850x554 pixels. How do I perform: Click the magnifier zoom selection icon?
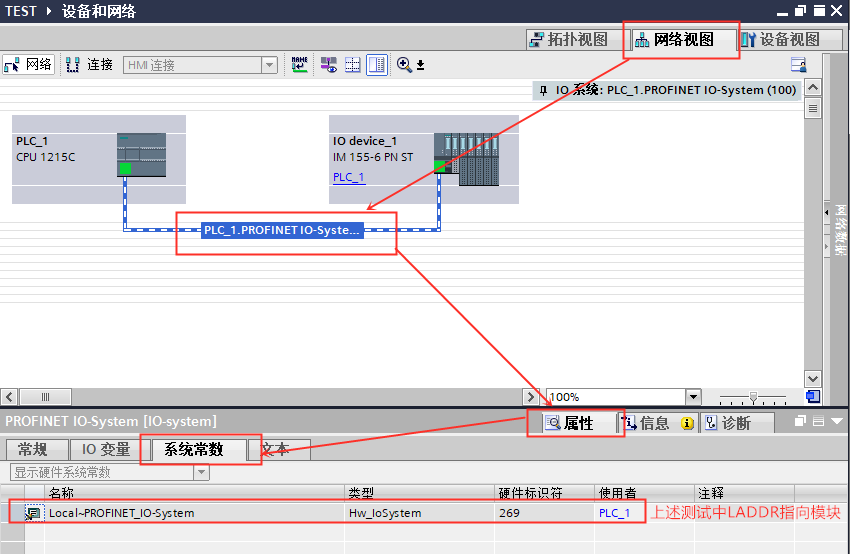tap(404, 65)
